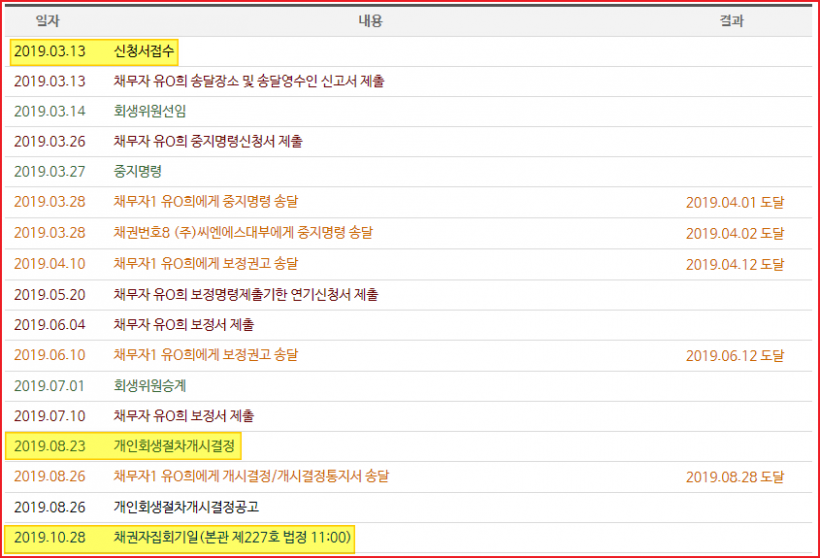Select '채무자1 유O희에게 중지명령 송달' entry
This screenshot has height=558, width=820.
(x=206, y=202)
